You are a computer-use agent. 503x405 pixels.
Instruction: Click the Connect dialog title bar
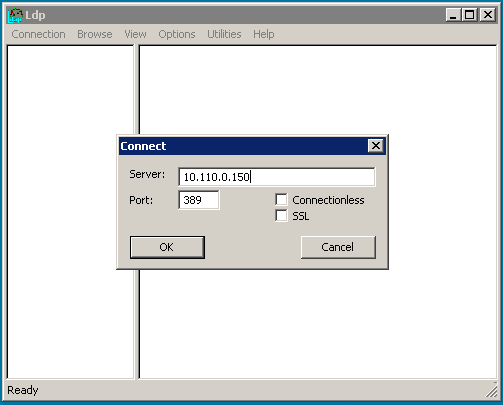click(x=243, y=146)
